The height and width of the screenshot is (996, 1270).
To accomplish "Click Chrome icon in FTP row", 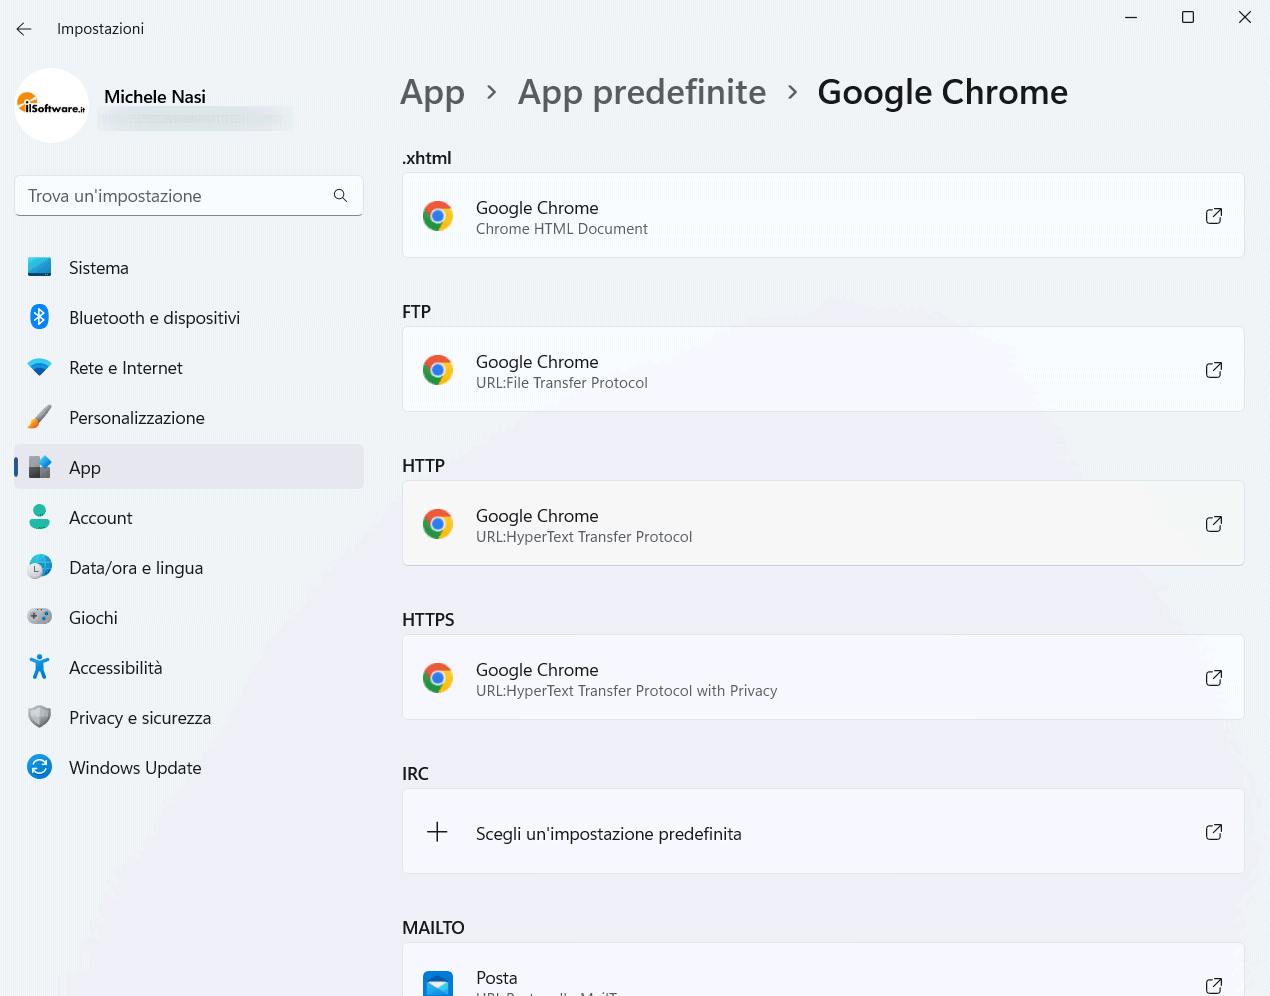I will (x=438, y=370).
